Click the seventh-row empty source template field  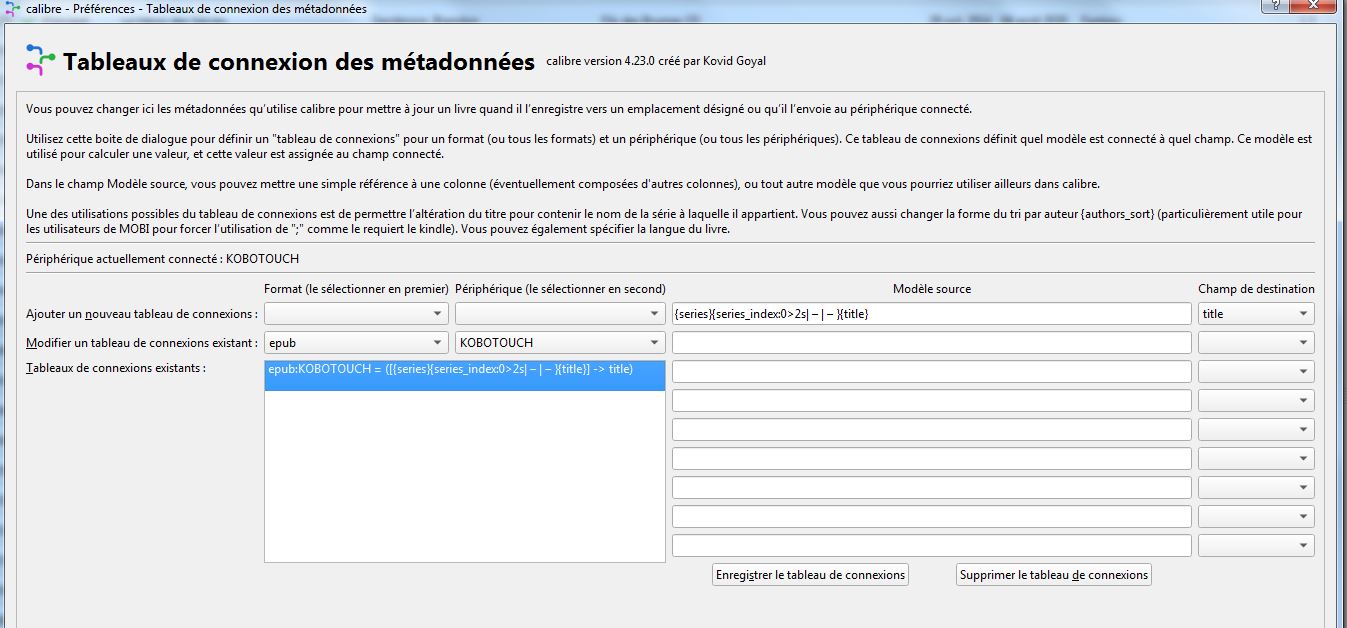coord(932,488)
